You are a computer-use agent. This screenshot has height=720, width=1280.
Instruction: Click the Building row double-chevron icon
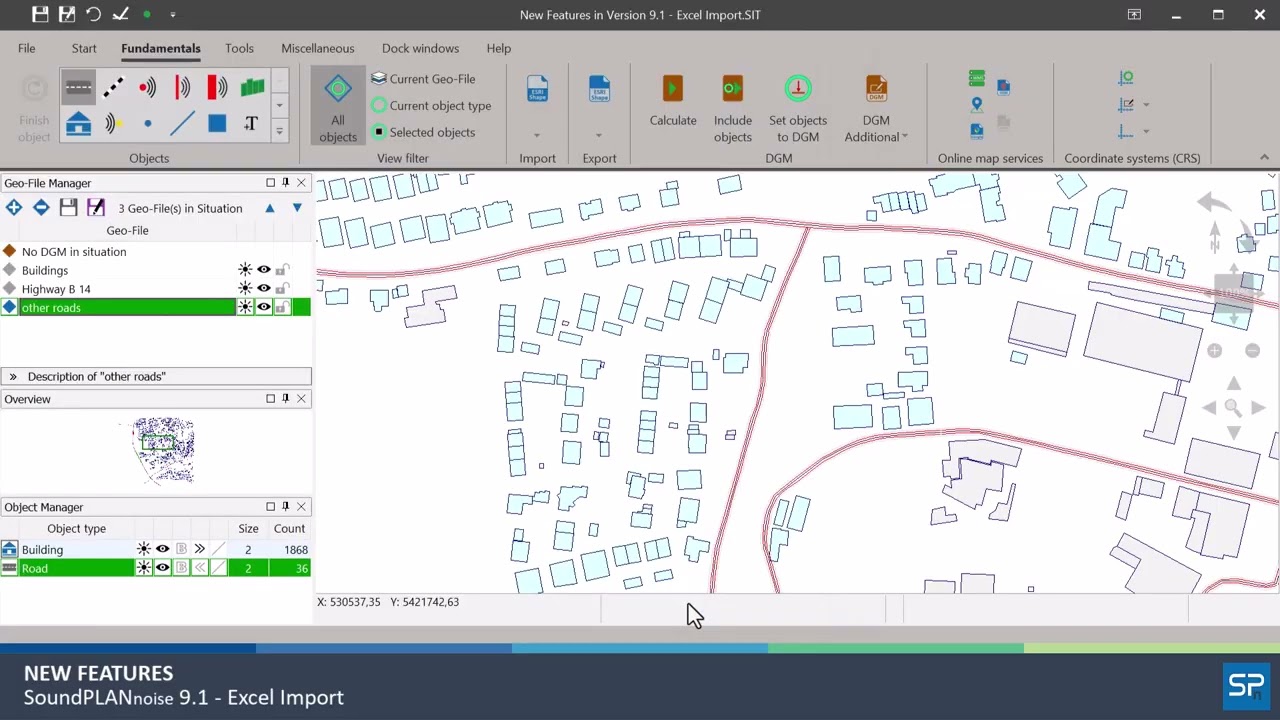[199, 549]
